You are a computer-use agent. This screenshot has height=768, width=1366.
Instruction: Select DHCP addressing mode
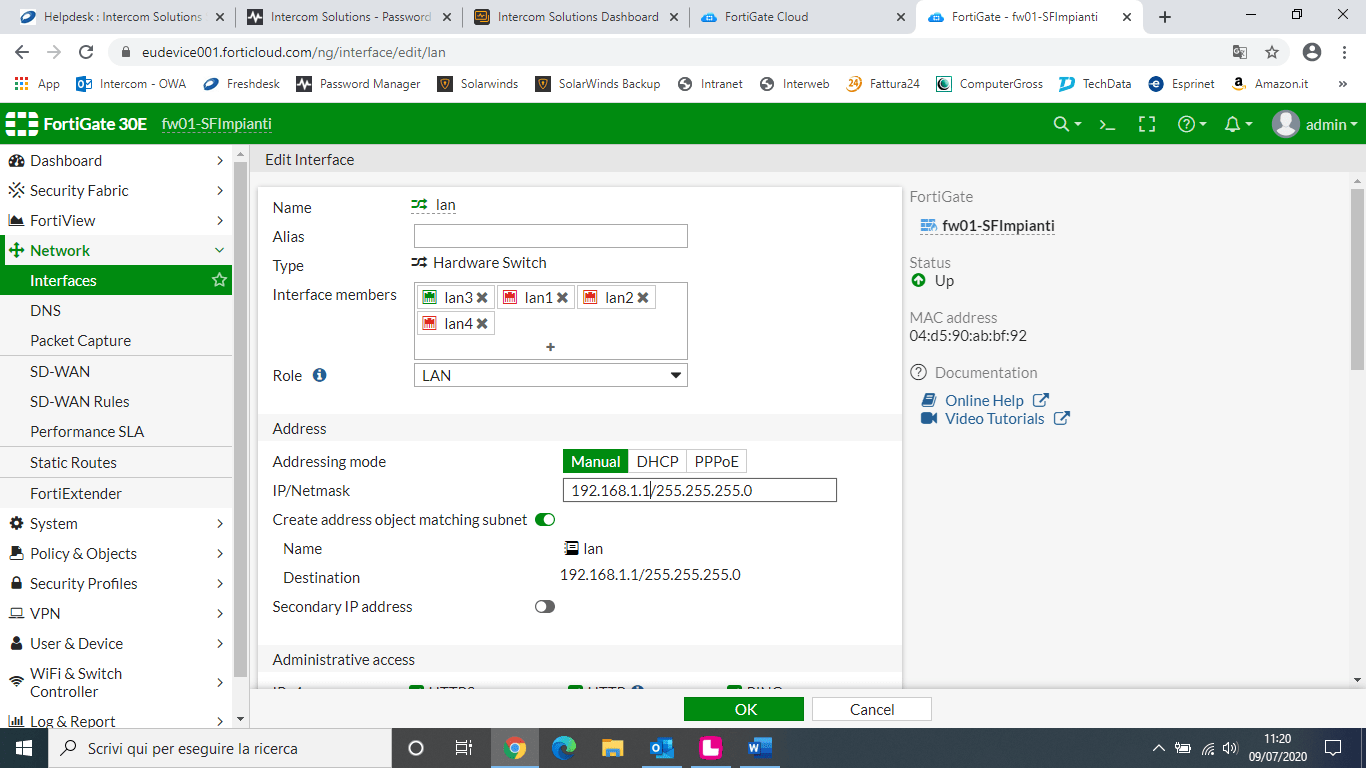657,461
